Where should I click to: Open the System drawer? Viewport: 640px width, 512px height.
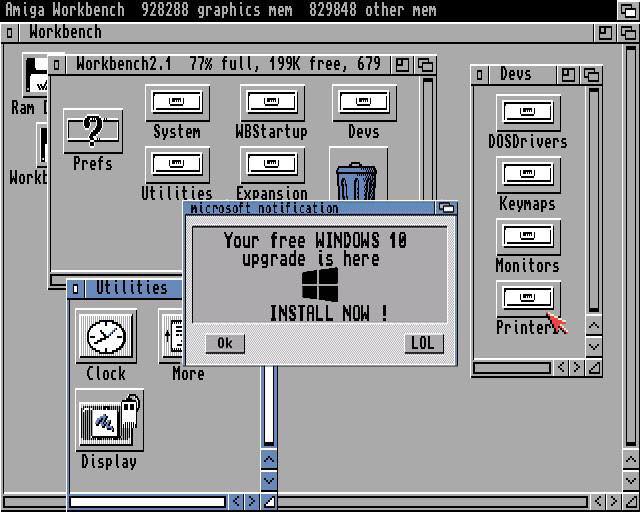pyautogui.click(x=176, y=102)
